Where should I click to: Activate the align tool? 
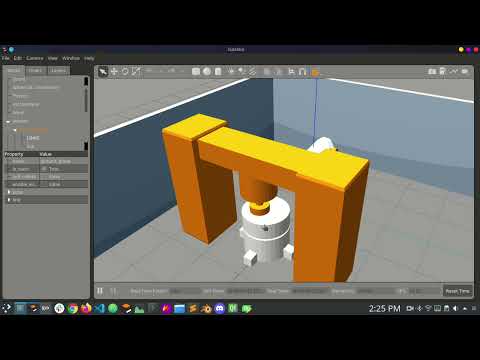292,72
